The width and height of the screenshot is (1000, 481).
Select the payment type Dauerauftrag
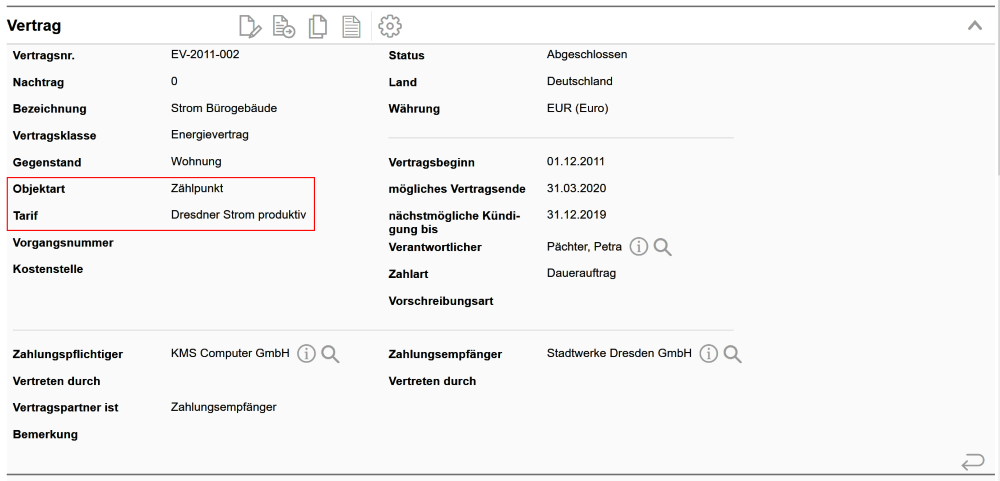tap(581, 273)
